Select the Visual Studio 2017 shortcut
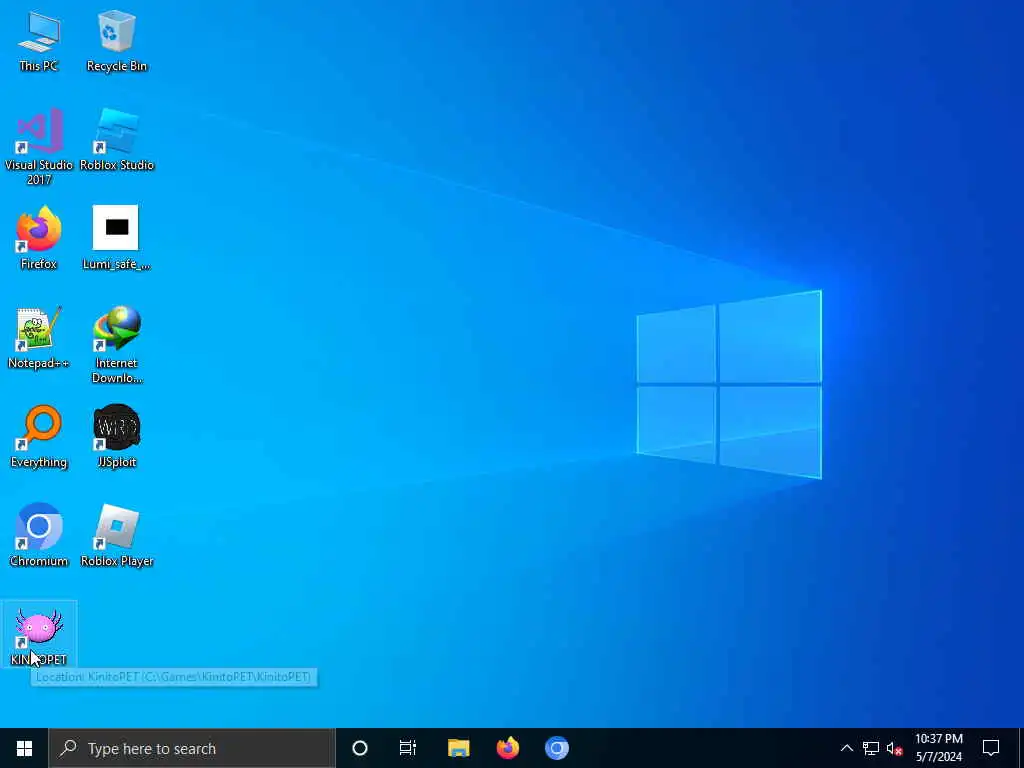 point(39,147)
